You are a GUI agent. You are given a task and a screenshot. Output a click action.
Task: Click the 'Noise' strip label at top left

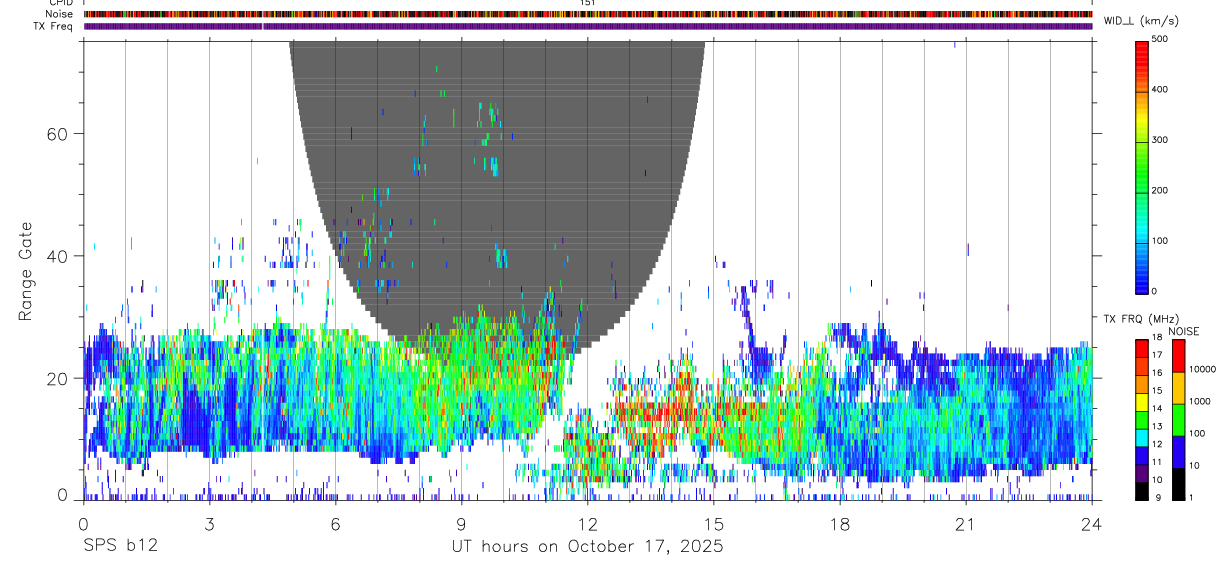point(59,14)
